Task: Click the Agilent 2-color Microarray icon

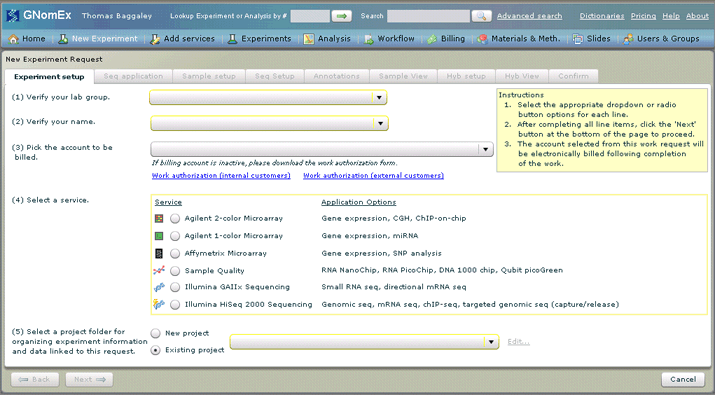Action: click(159, 218)
